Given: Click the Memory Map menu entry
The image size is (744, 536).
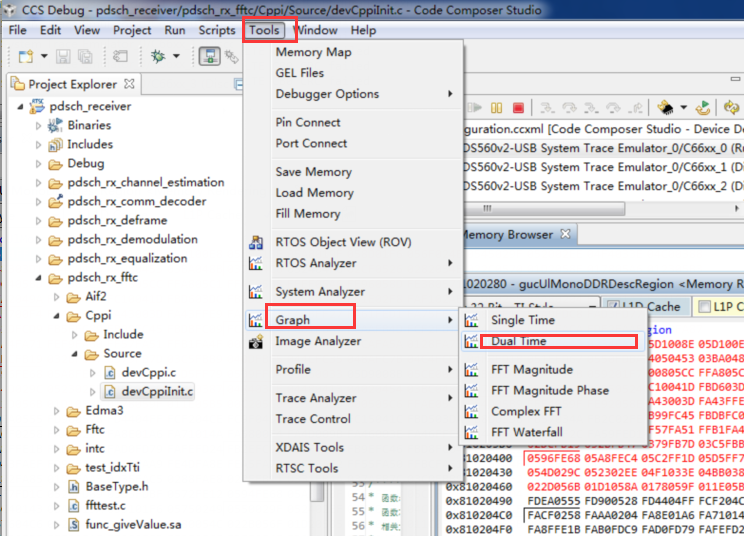Looking at the screenshot, I should (313, 52).
